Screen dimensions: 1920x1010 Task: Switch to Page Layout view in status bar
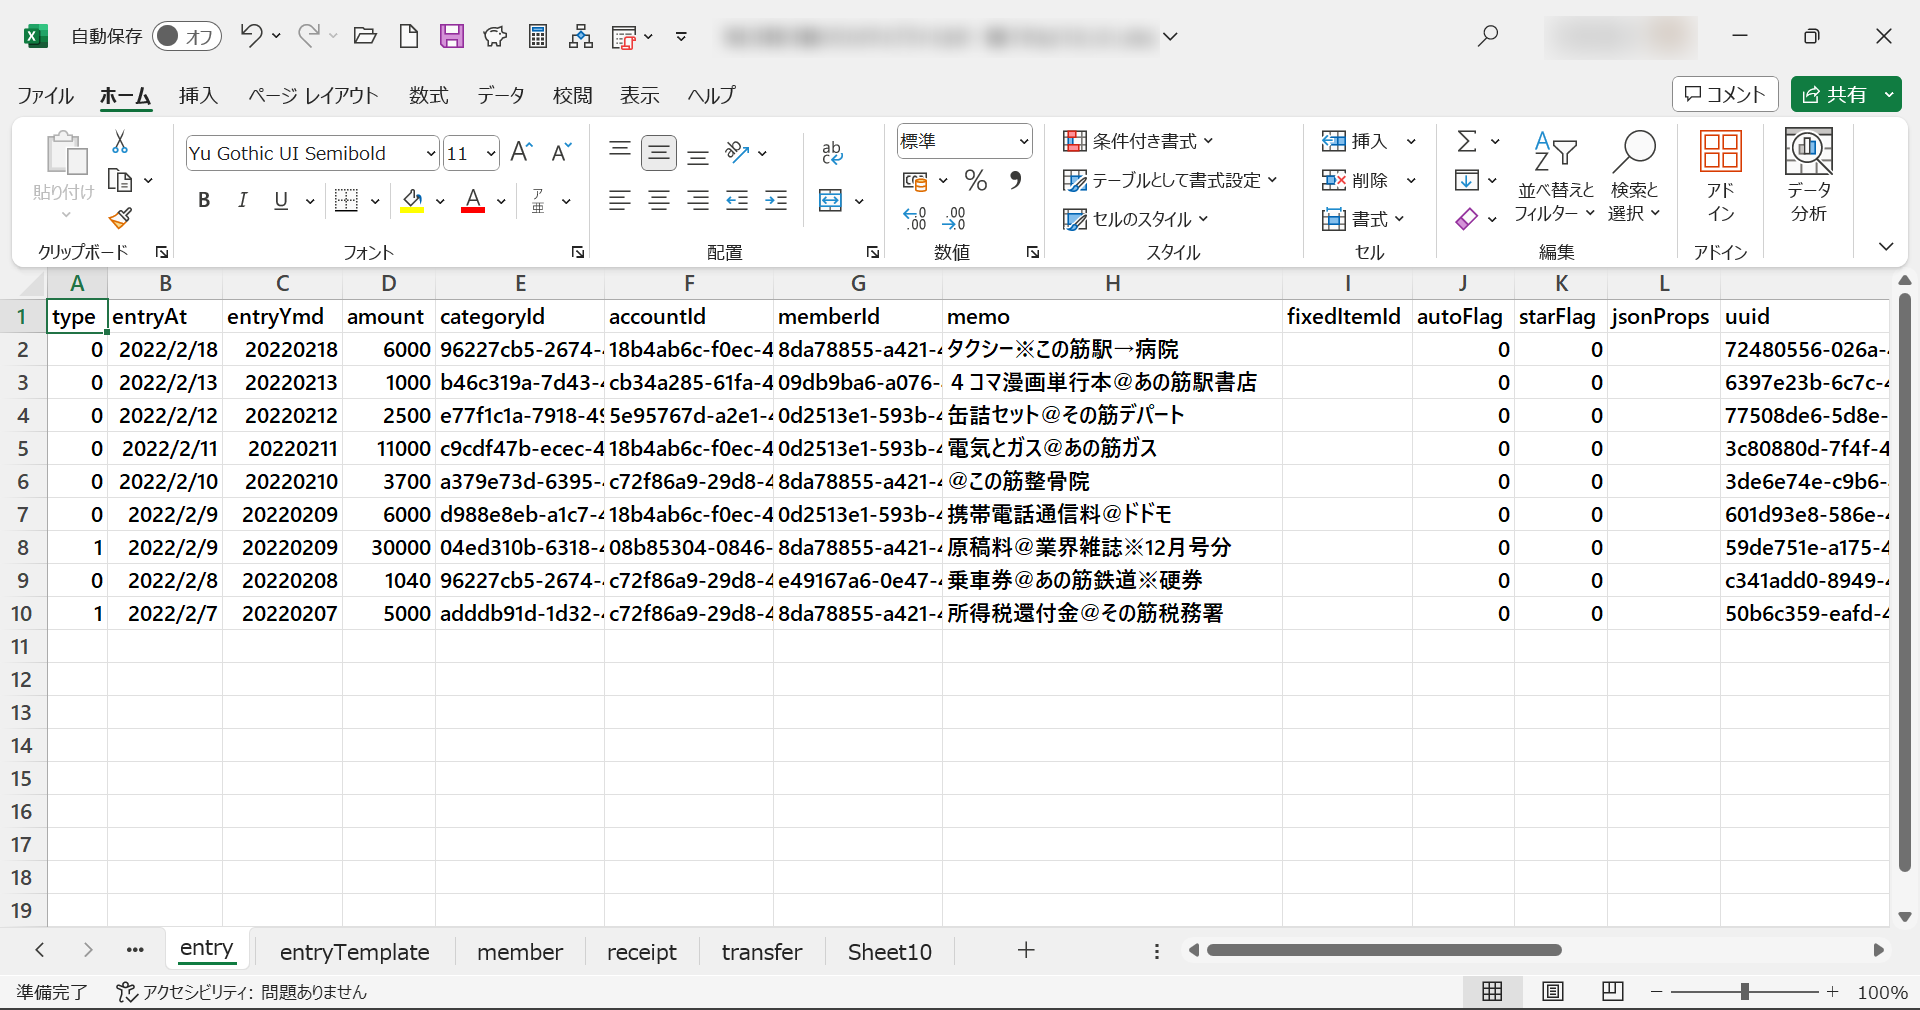tap(1553, 991)
